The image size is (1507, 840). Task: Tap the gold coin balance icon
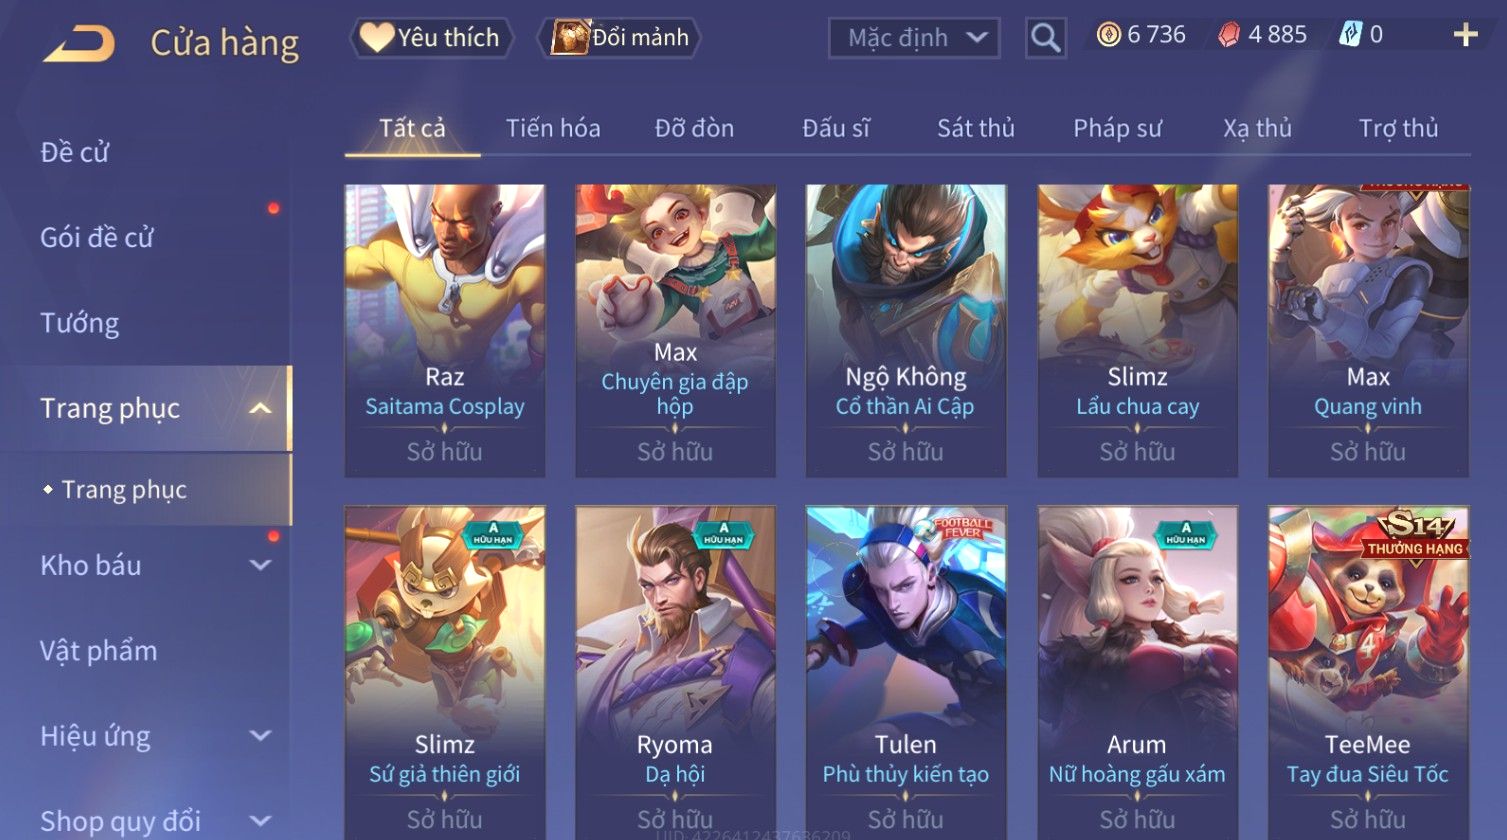point(1109,35)
